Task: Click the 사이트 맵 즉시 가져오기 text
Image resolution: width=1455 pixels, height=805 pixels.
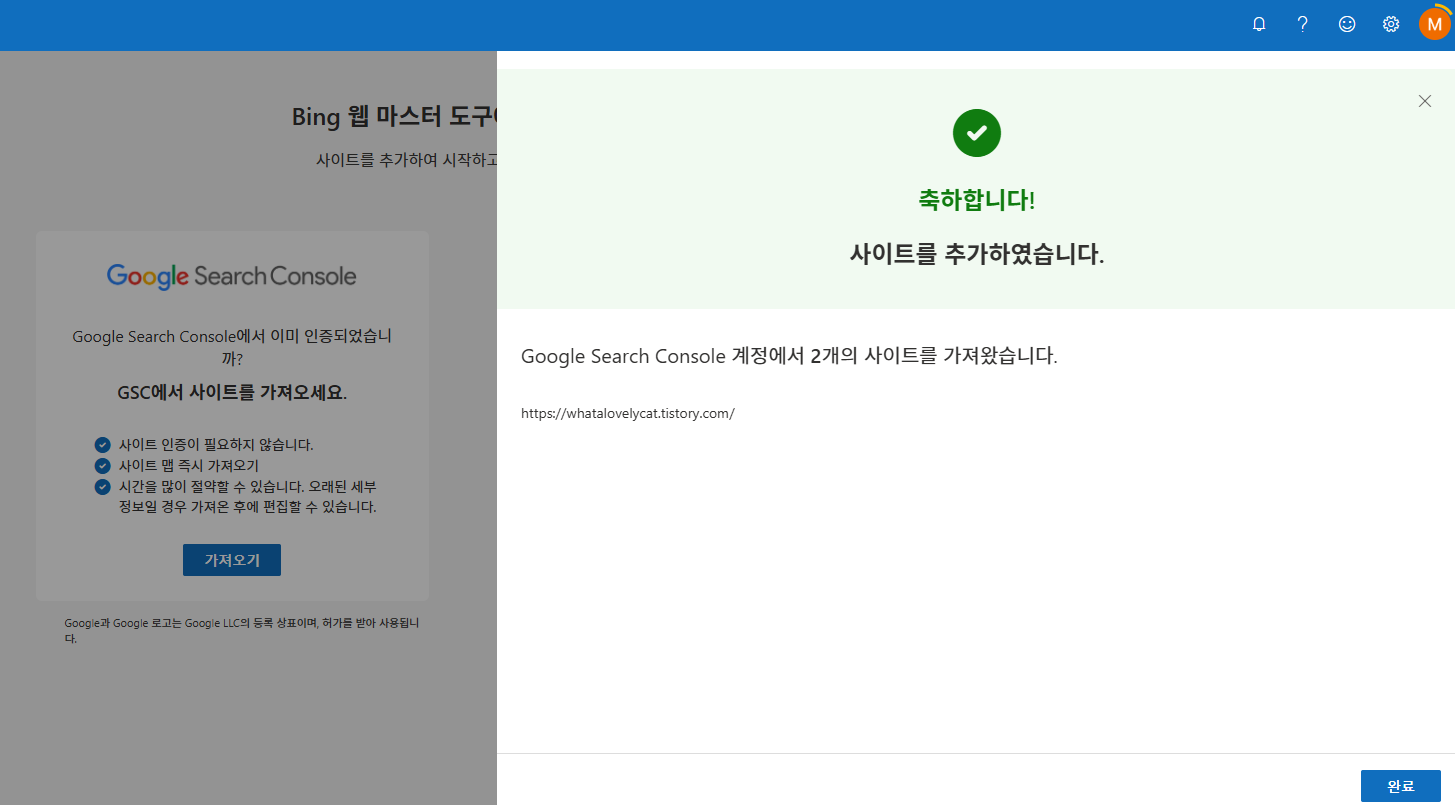Action: pyautogui.click(x=189, y=466)
